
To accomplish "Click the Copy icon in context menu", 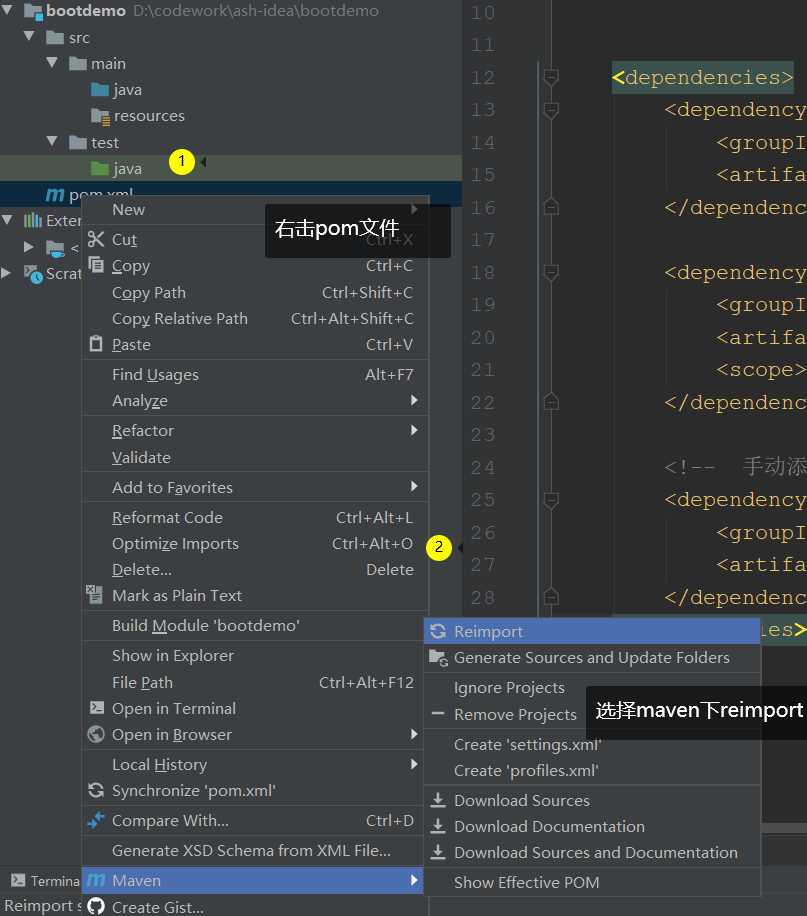I will tap(96, 265).
